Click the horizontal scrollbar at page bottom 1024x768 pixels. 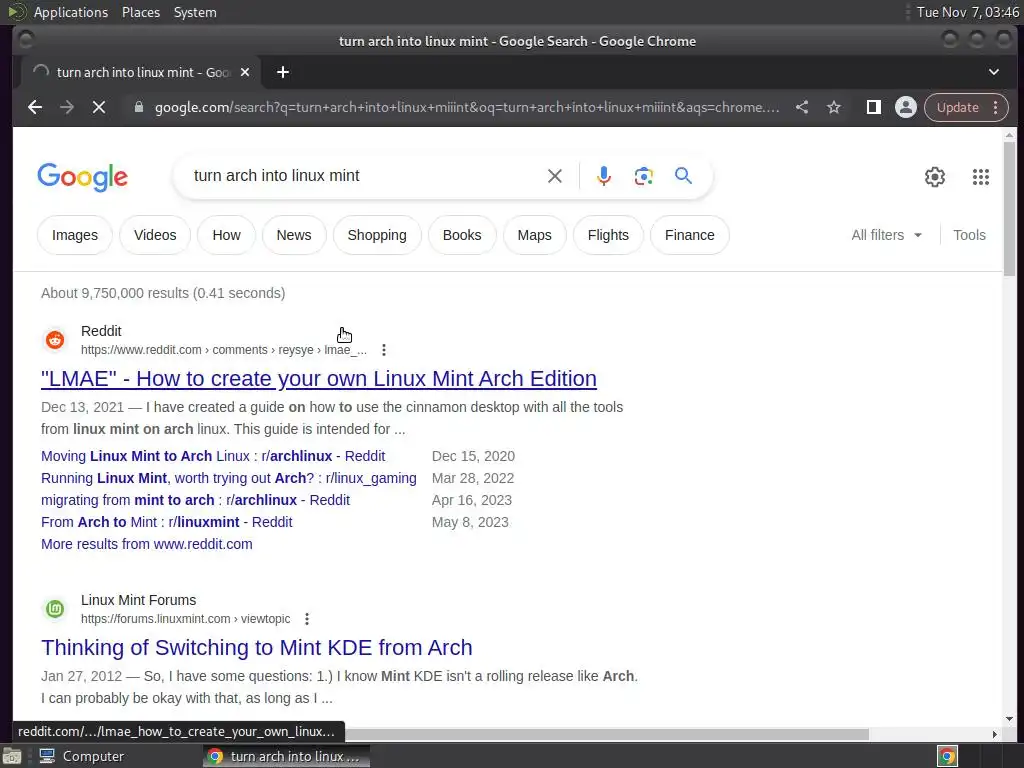(x=606, y=735)
